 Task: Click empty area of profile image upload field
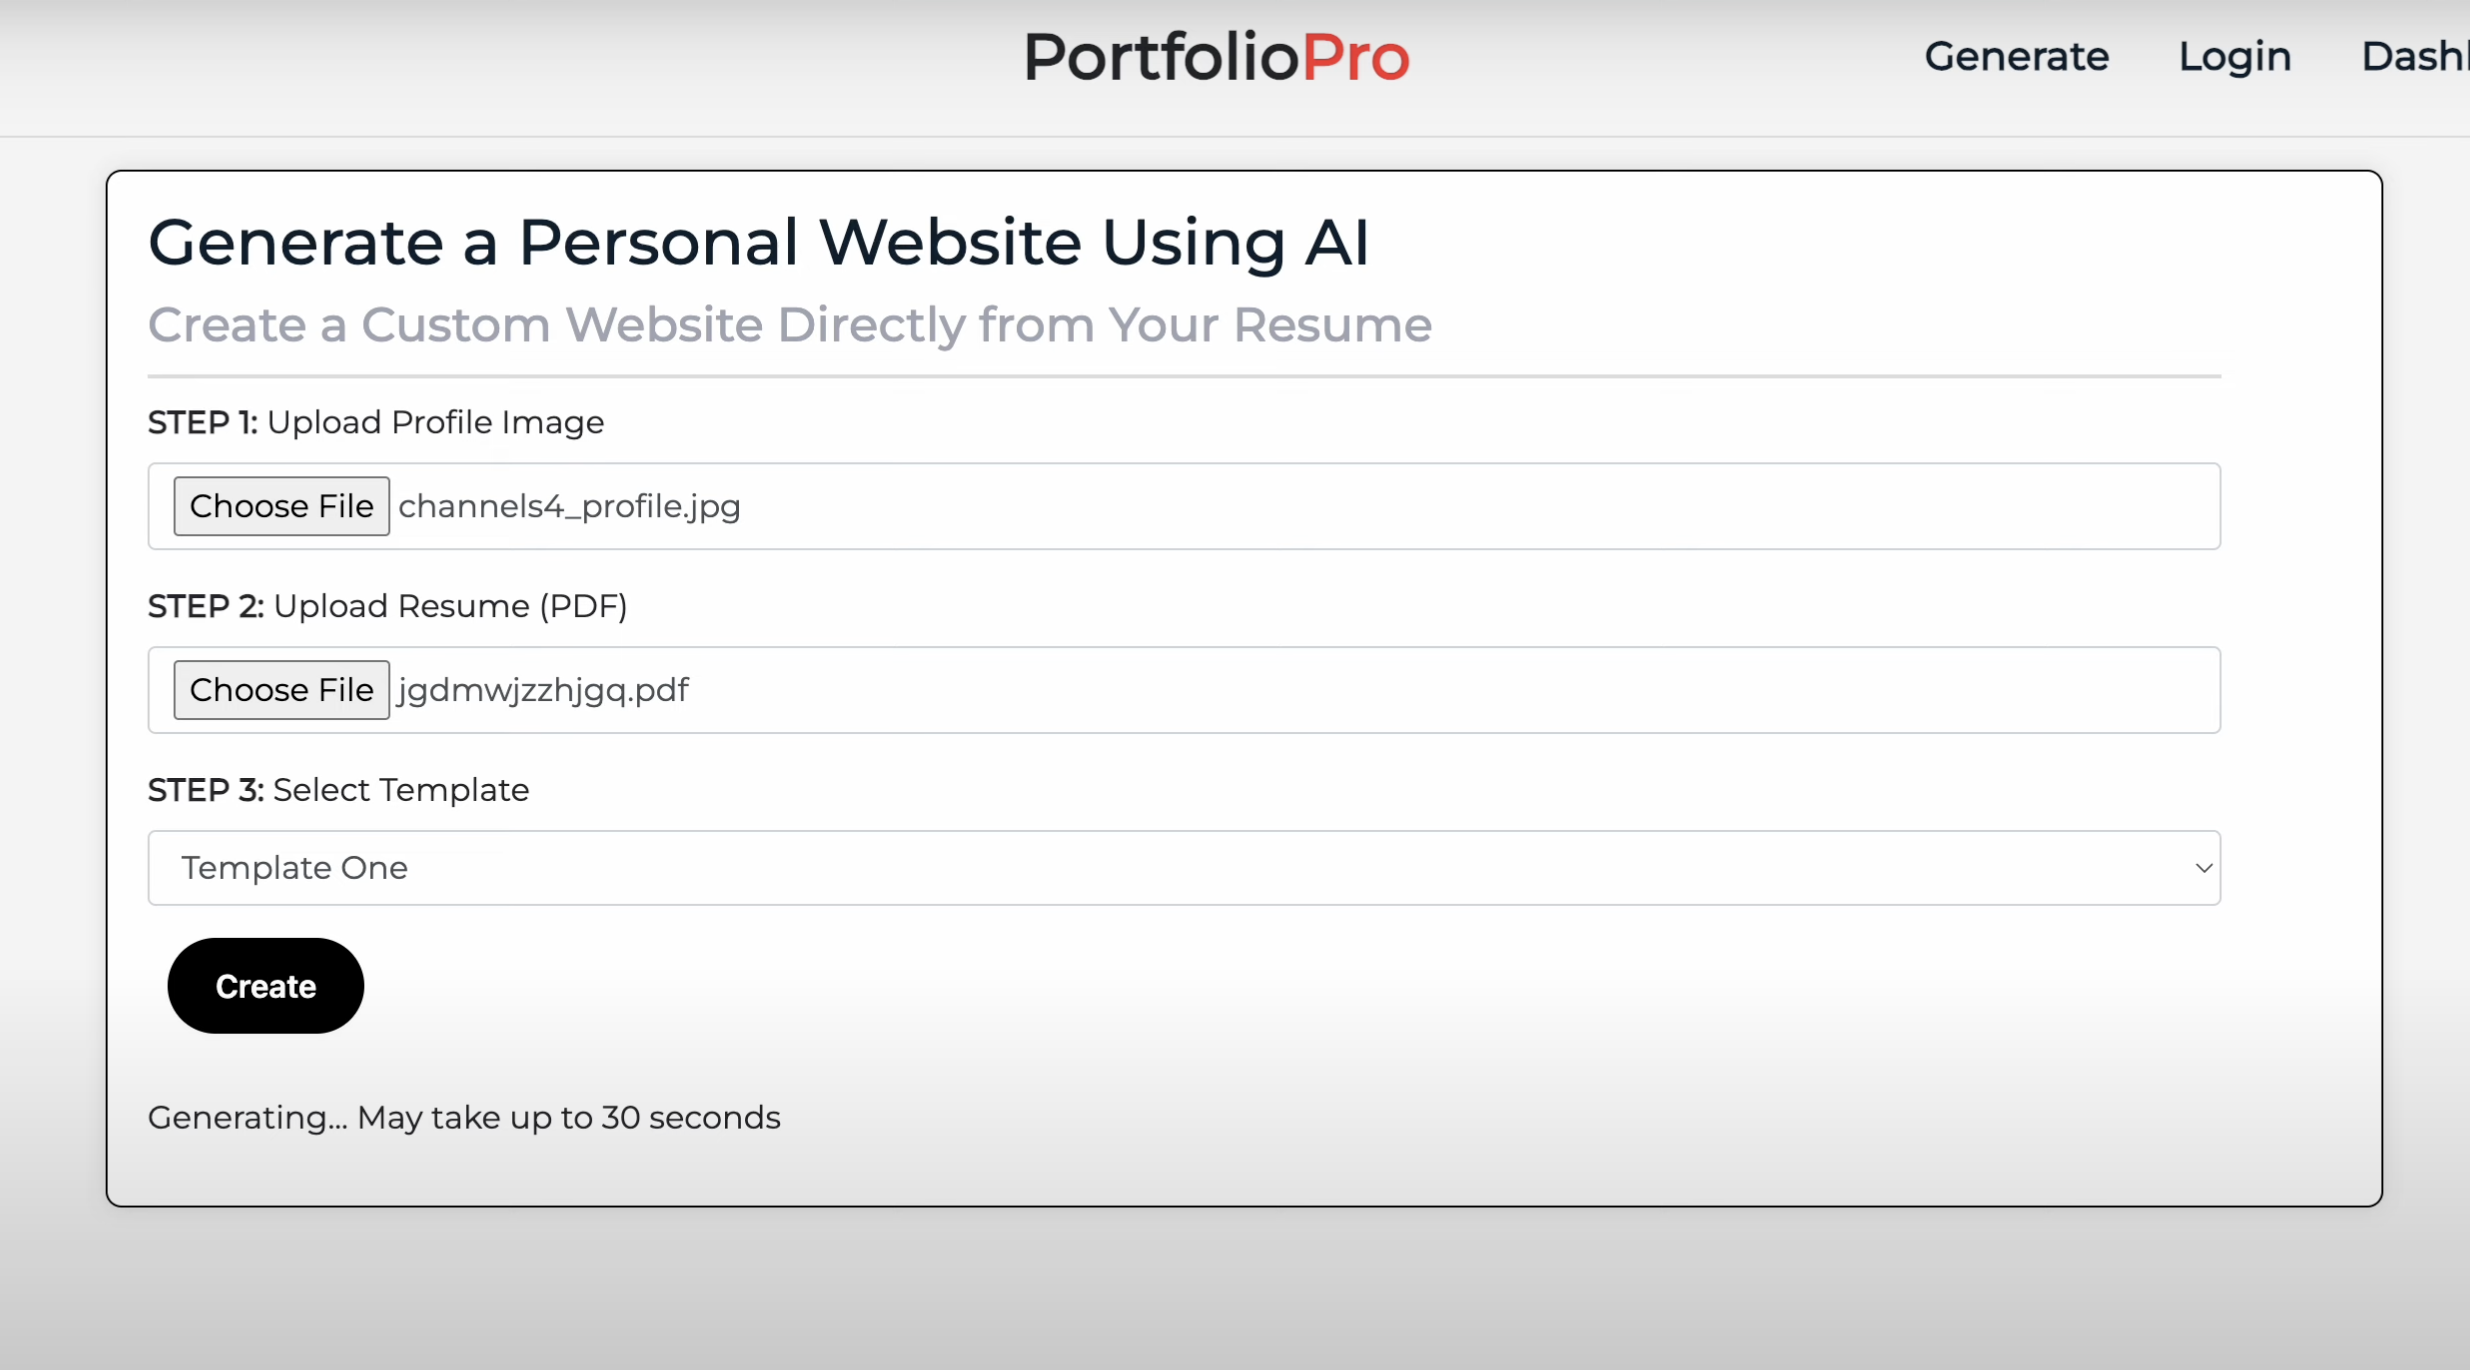click(1480, 506)
